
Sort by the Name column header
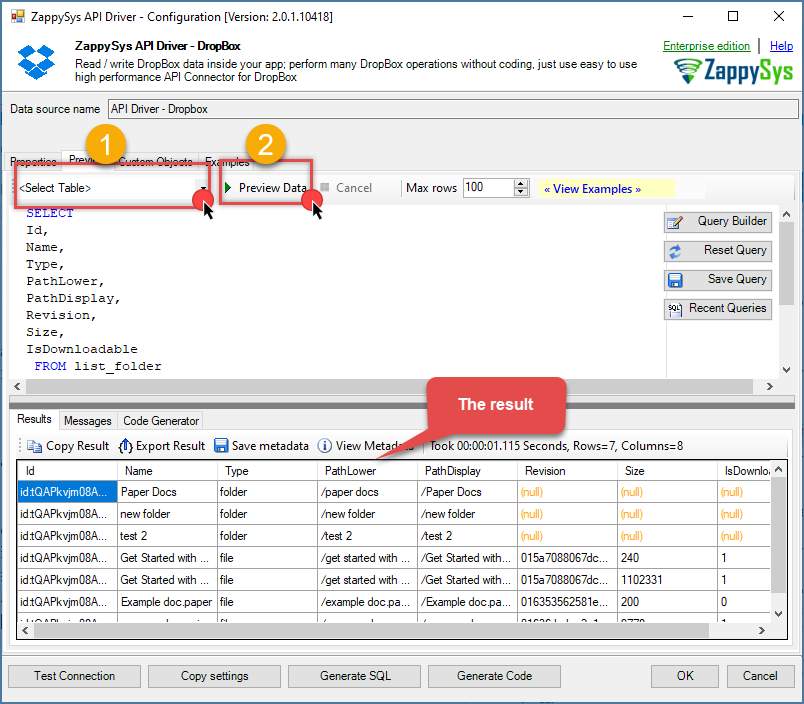tap(168, 471)
